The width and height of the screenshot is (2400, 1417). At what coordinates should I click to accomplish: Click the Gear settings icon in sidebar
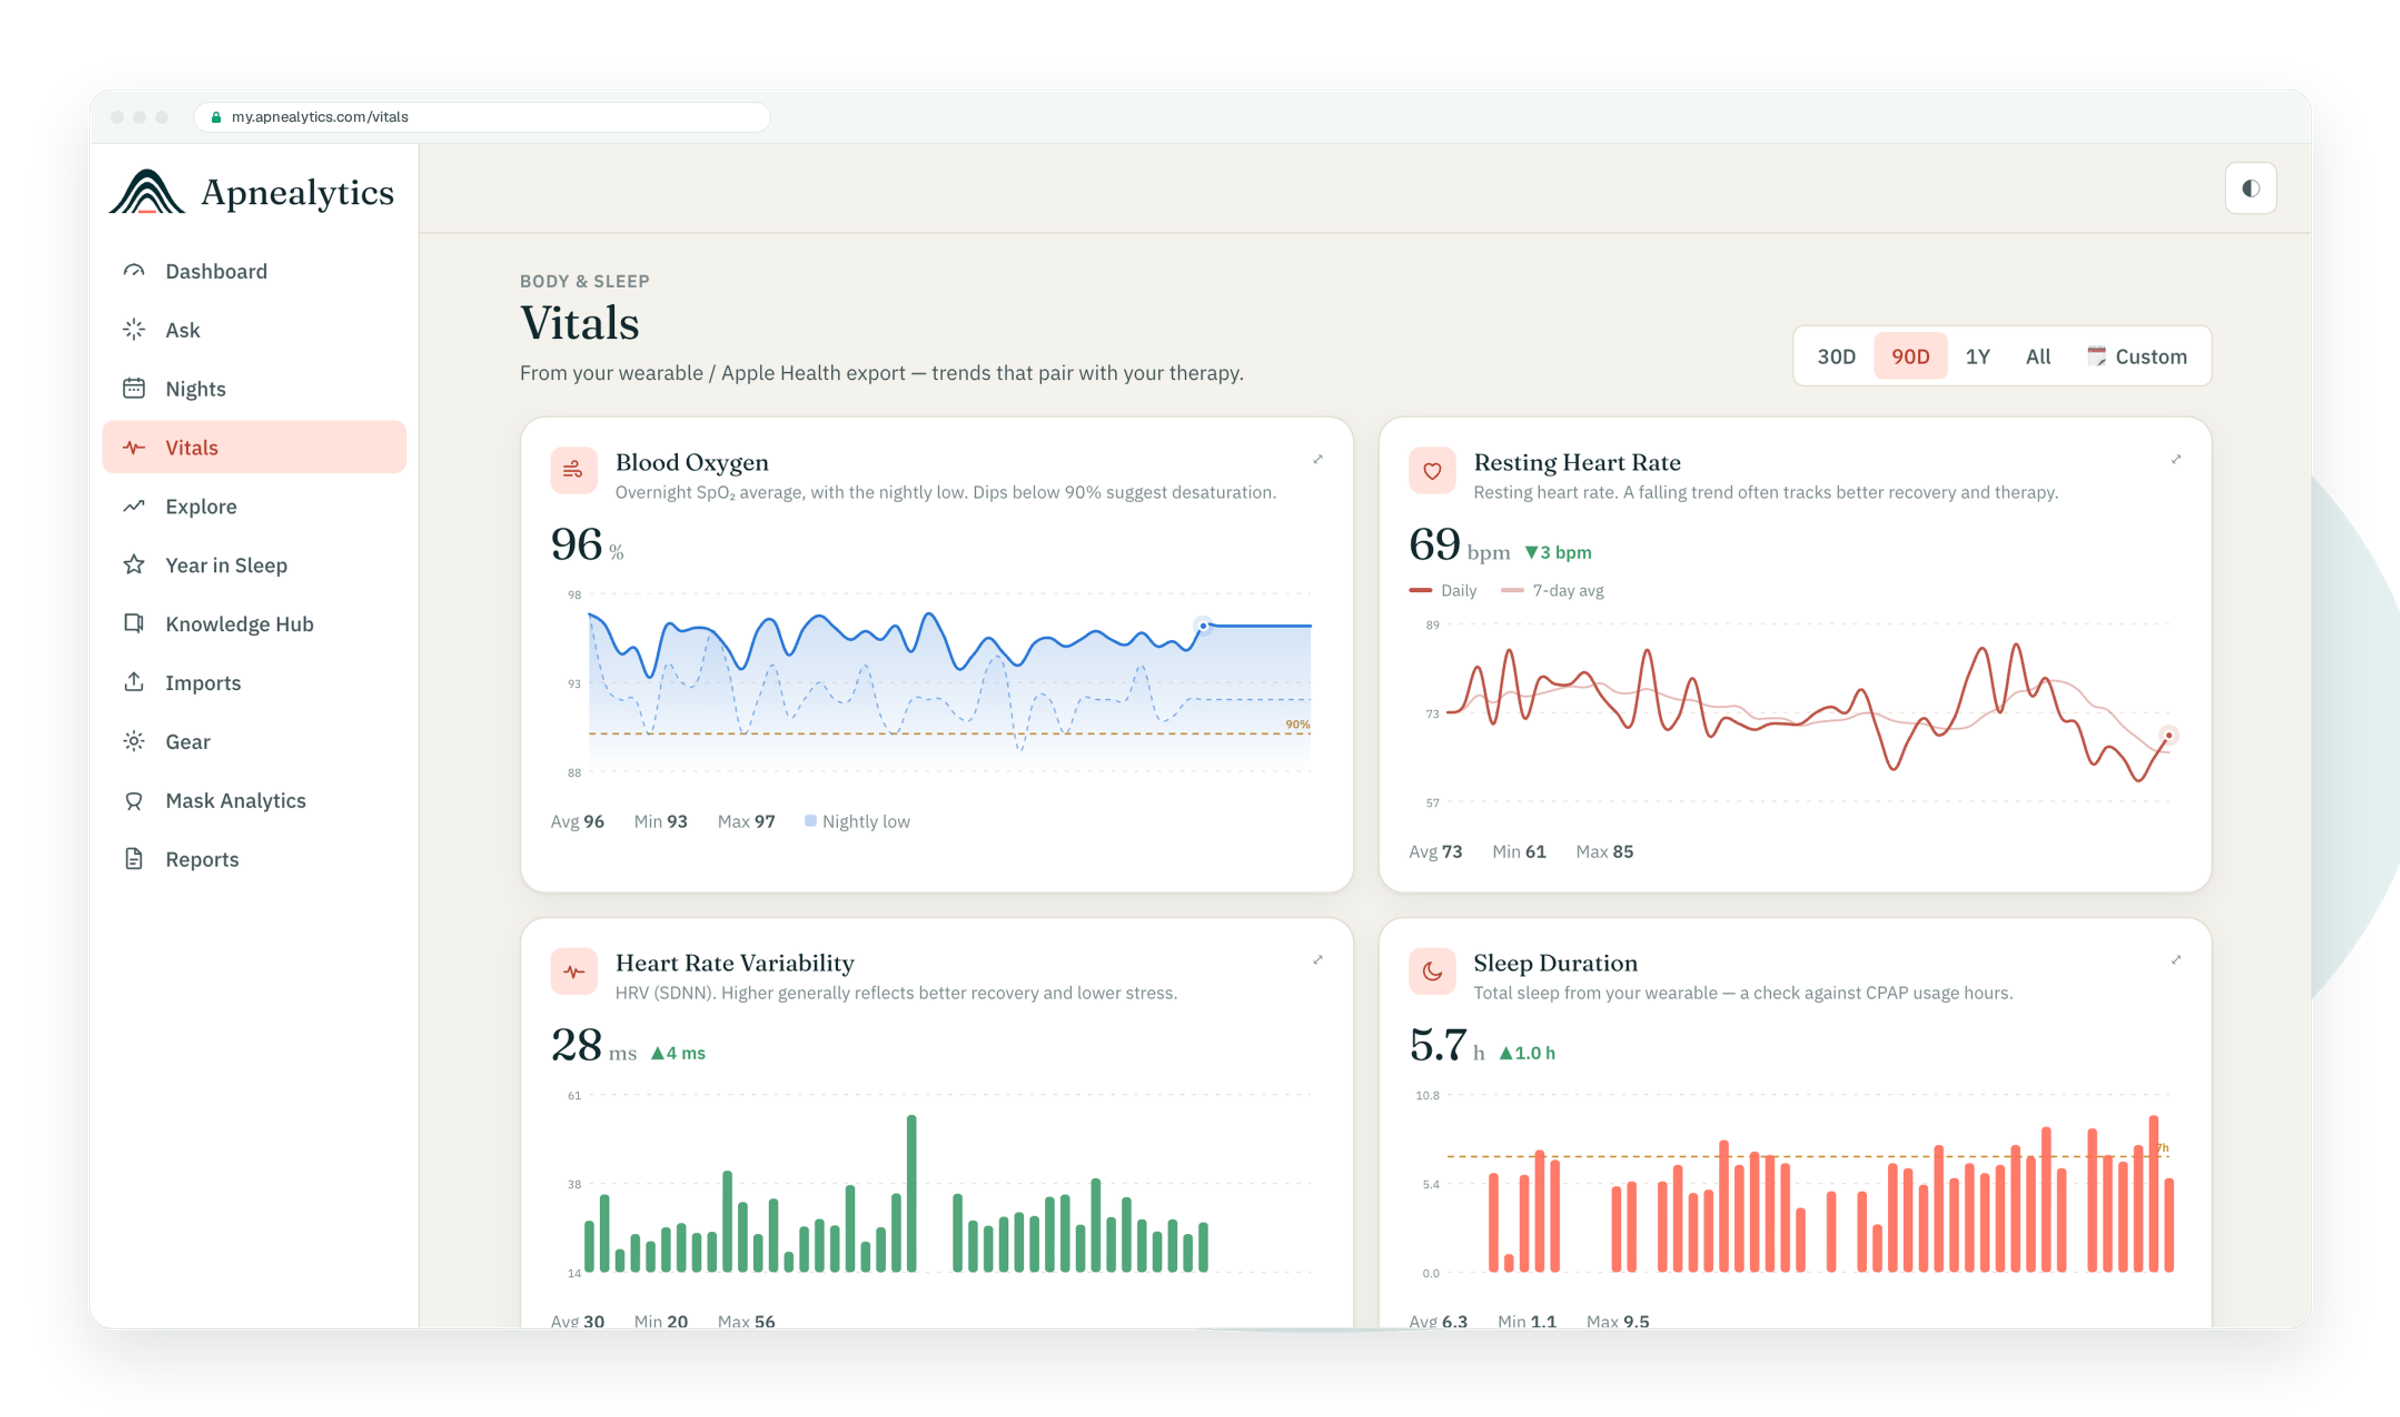(x=134, y=741)
